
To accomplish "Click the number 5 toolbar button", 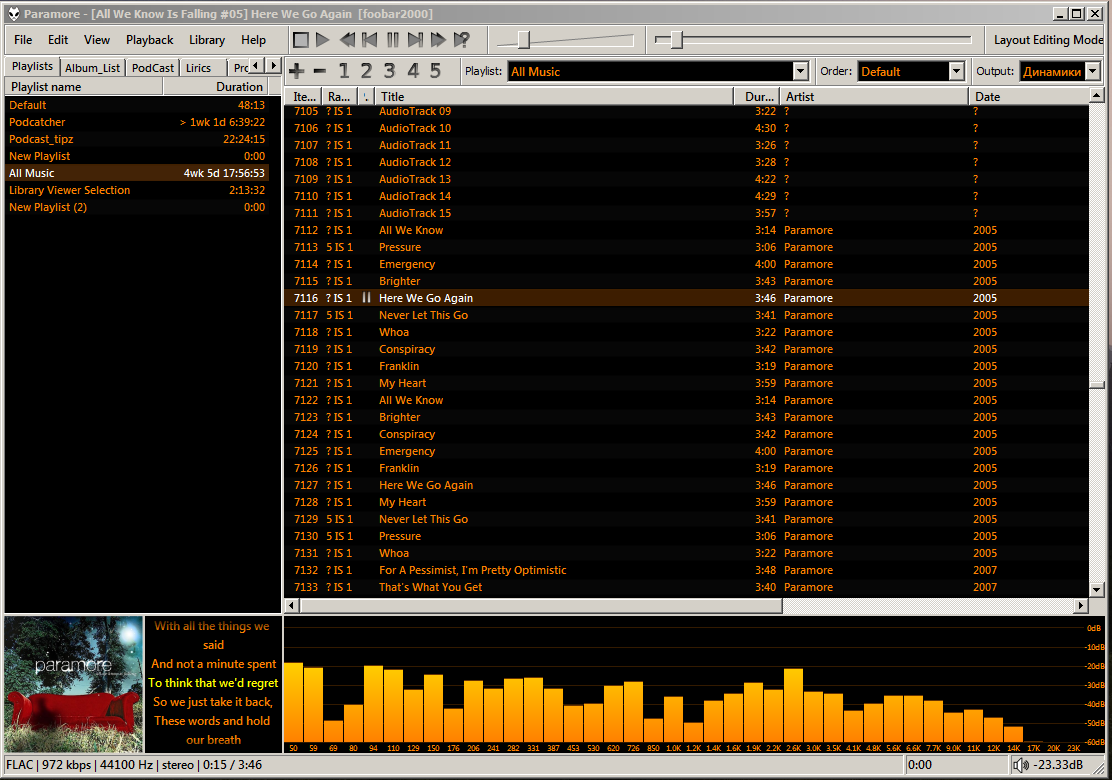I will [x=435, y=71].
